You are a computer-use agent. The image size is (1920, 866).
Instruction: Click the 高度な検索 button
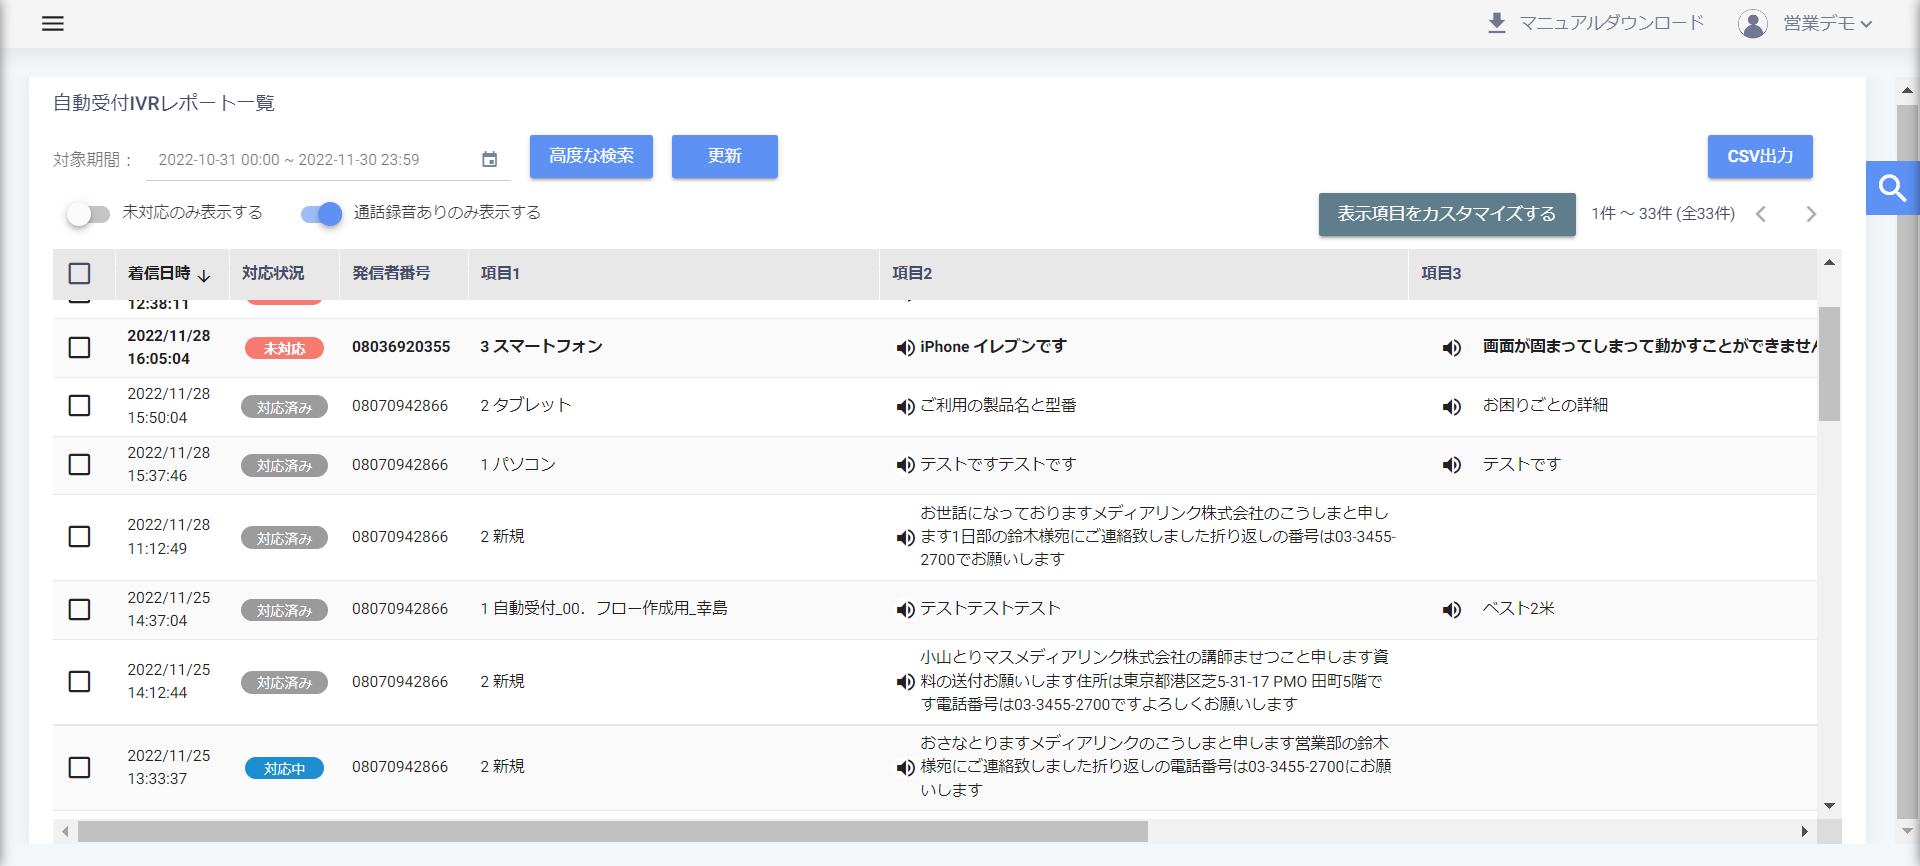pyautogui.click(x=591, y=157)
